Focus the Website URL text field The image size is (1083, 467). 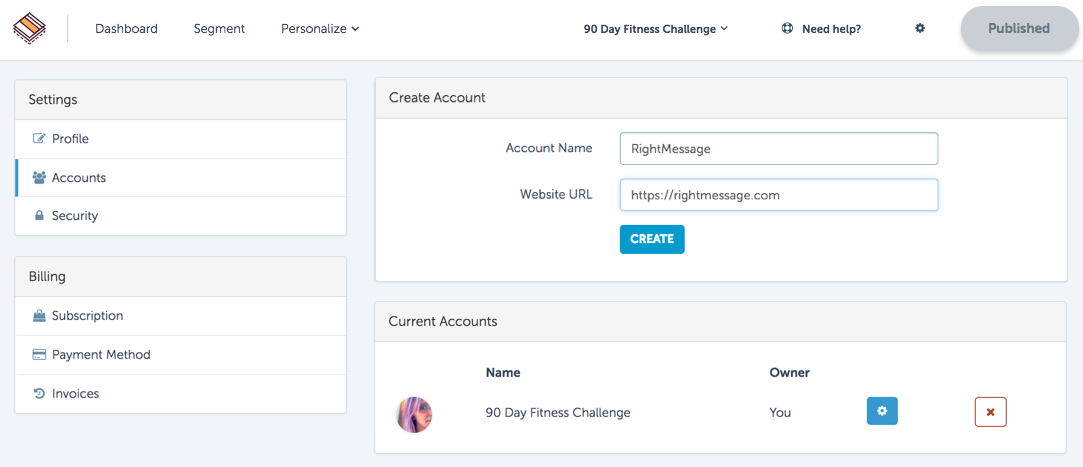[x=779, y=195]
